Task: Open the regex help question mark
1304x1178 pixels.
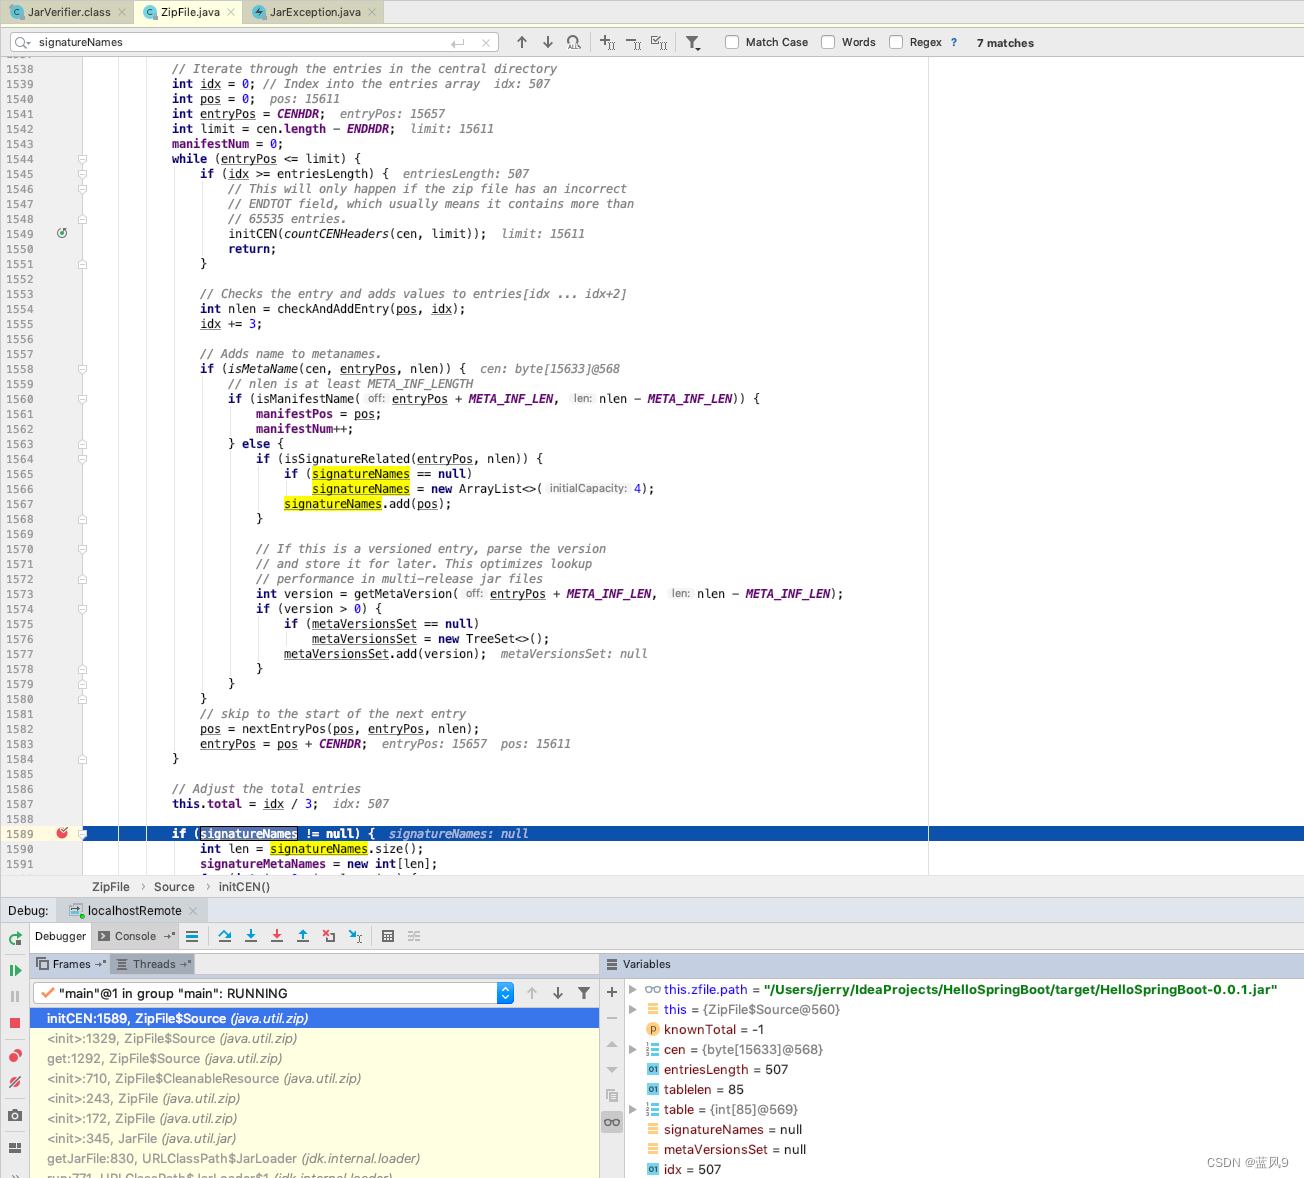Action: pos(954,42)
